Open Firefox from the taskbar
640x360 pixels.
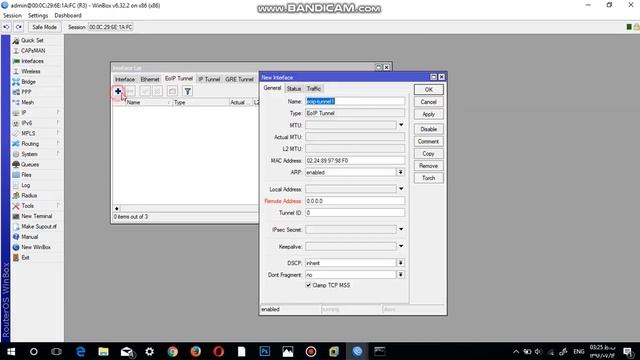pos(196,351)
